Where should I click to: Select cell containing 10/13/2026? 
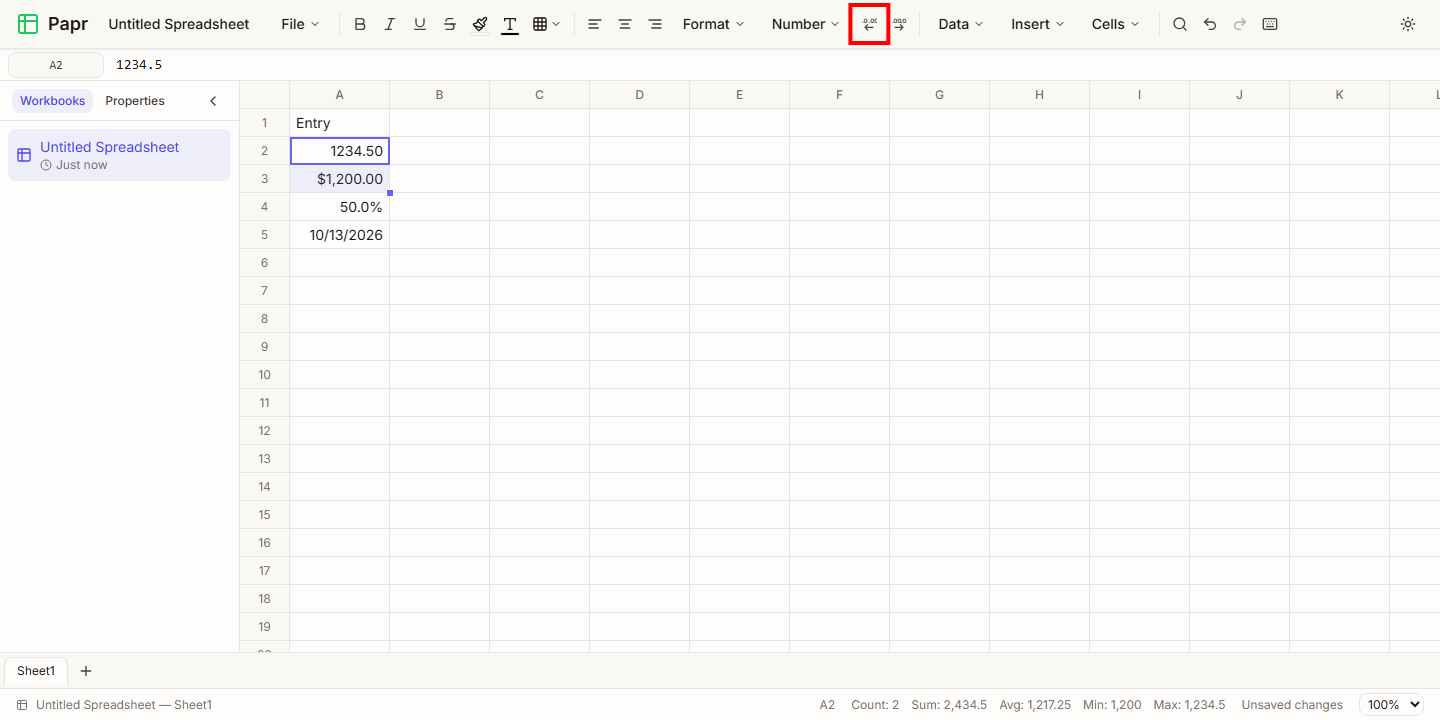(x=340, y=235)
